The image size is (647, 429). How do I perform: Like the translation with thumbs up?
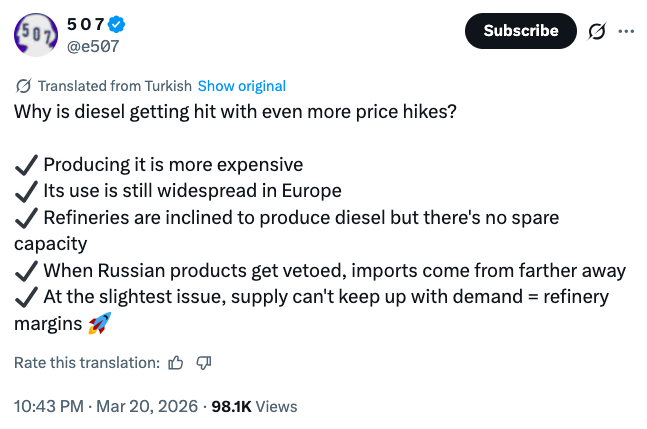tap(176, 363)
